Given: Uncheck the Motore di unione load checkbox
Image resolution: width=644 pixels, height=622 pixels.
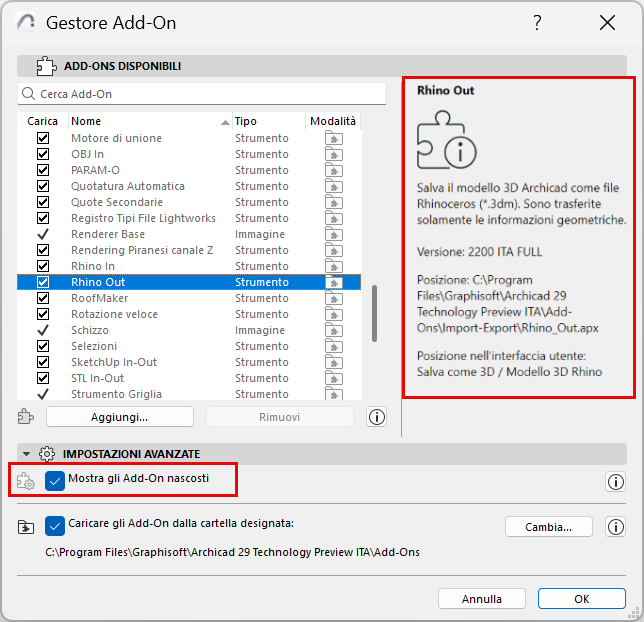Looking at the screenshot, I should tap(43, 138).
